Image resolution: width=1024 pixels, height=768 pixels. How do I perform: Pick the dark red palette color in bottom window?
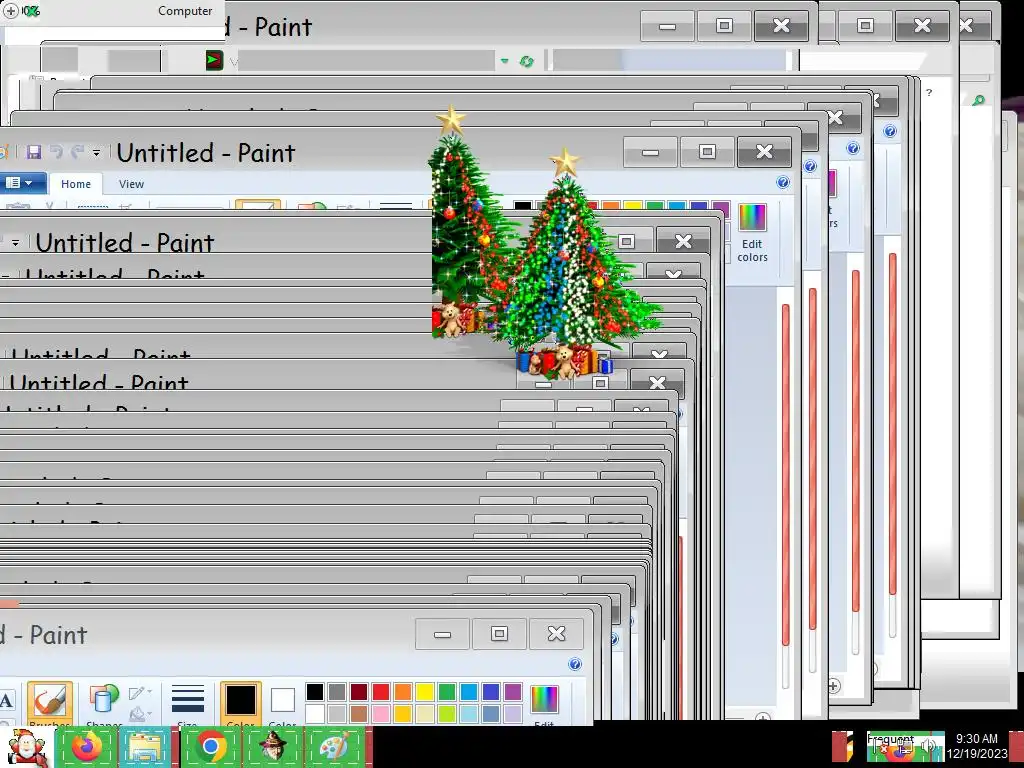(359, 692)
